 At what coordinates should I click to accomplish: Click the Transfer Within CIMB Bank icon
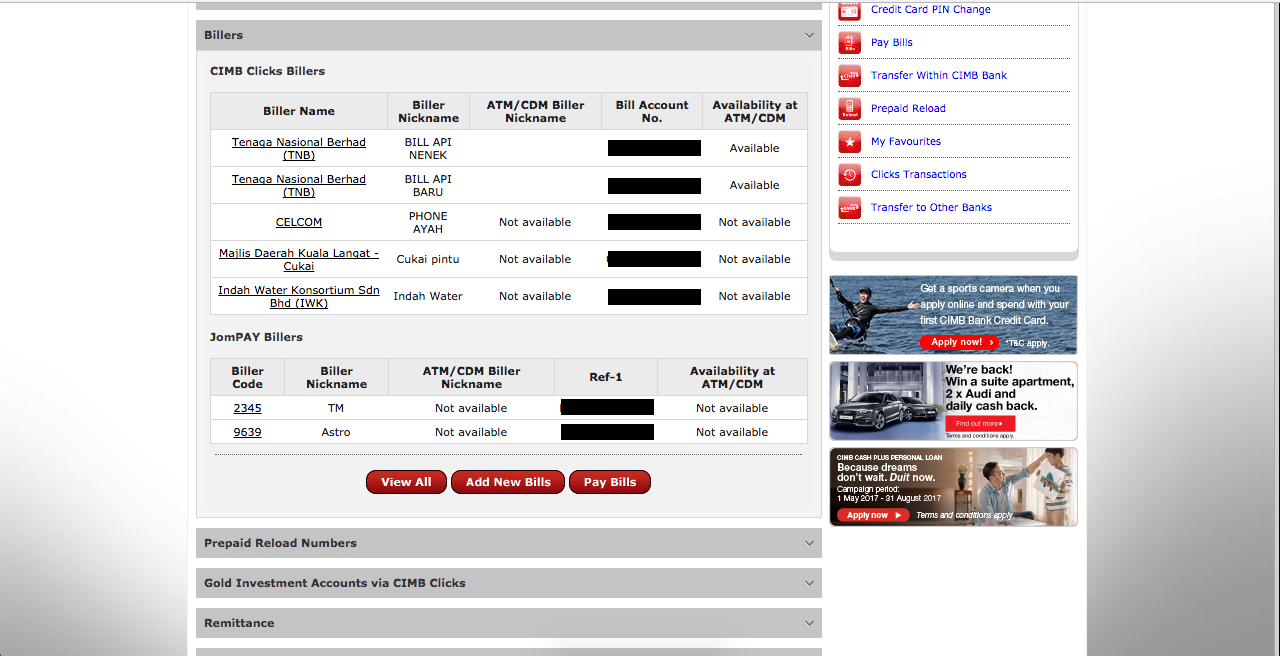849,75
